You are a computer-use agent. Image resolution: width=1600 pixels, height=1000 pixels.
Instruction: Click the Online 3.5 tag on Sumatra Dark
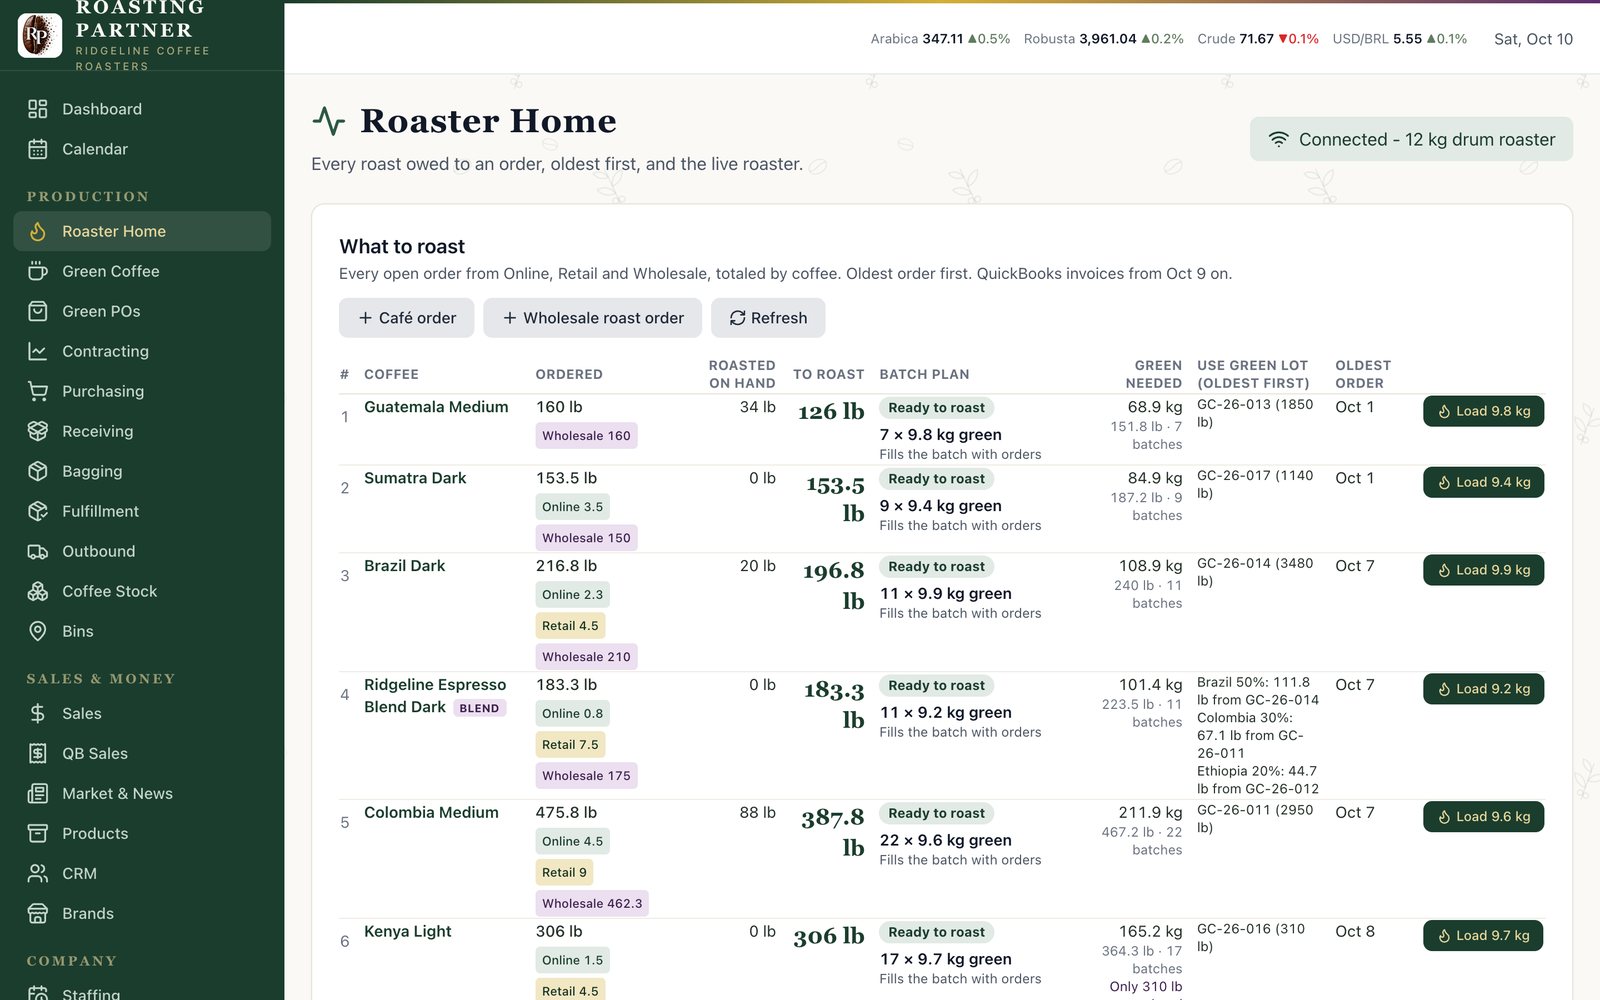[572, 507]
